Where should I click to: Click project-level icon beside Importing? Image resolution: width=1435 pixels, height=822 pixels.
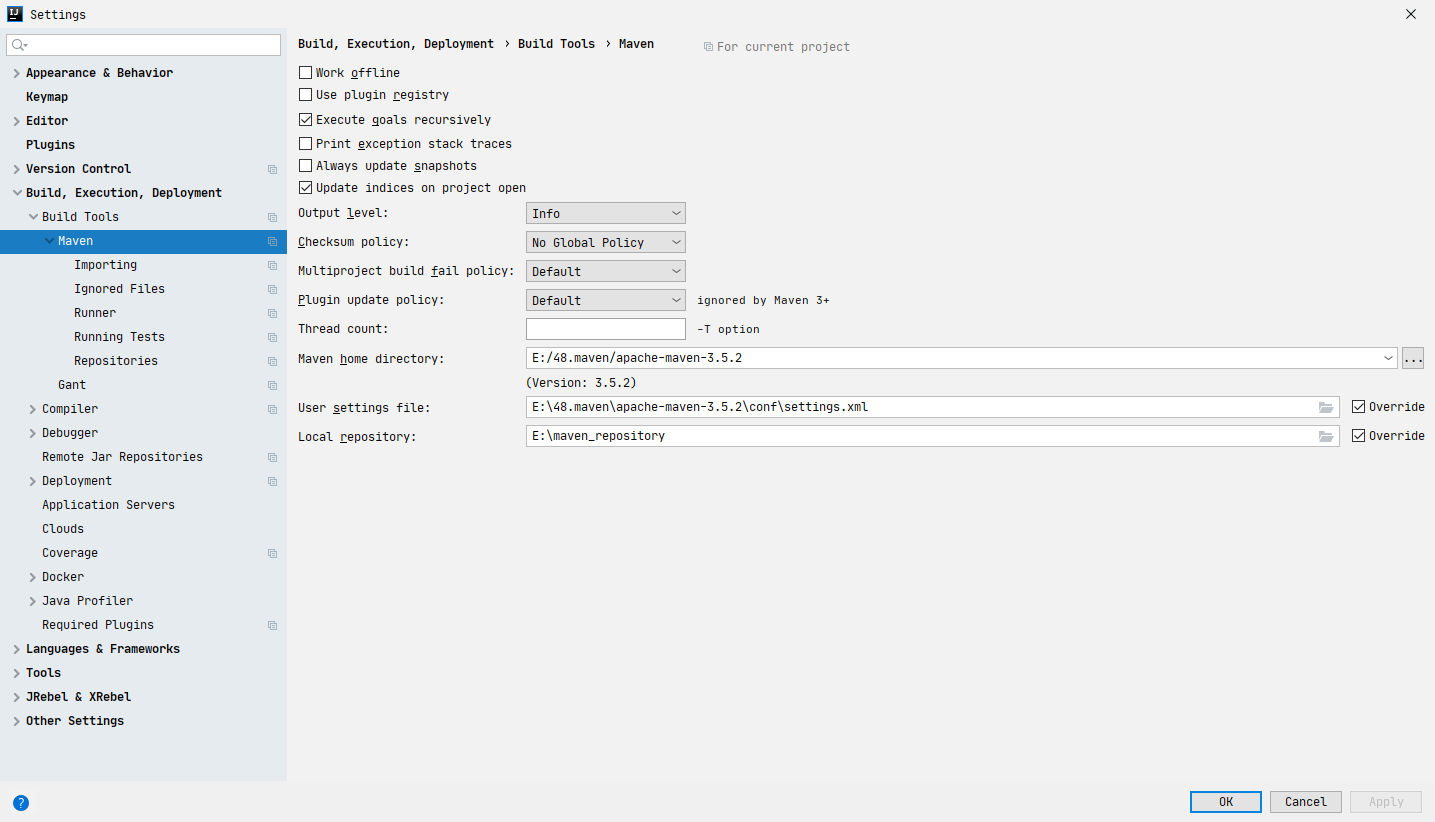[x=272, y=265]
